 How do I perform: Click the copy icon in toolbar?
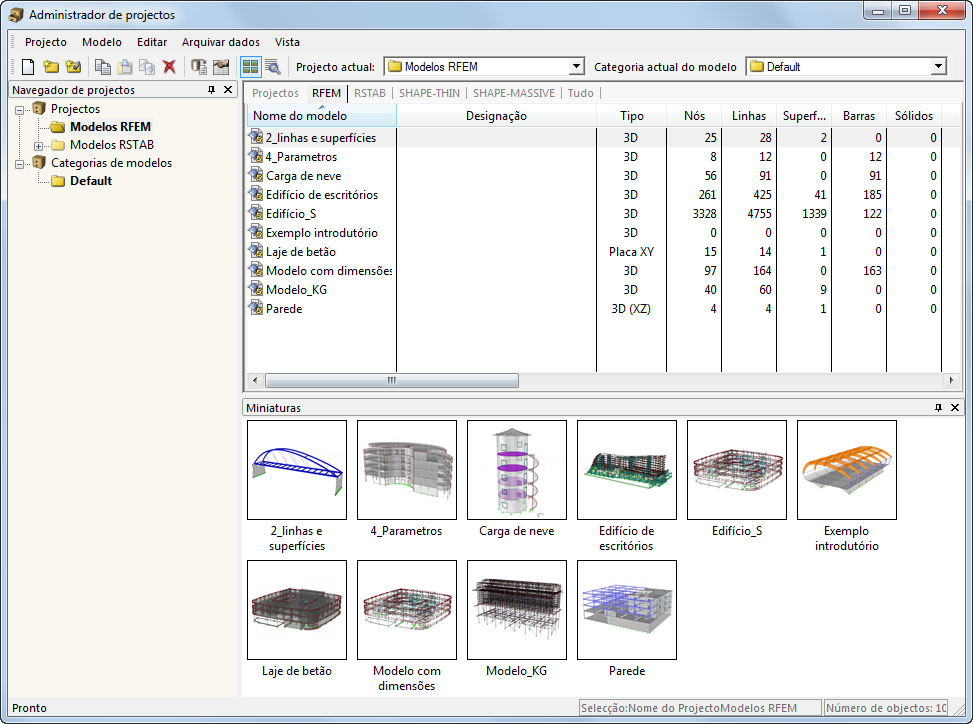[x=102, y=66]
